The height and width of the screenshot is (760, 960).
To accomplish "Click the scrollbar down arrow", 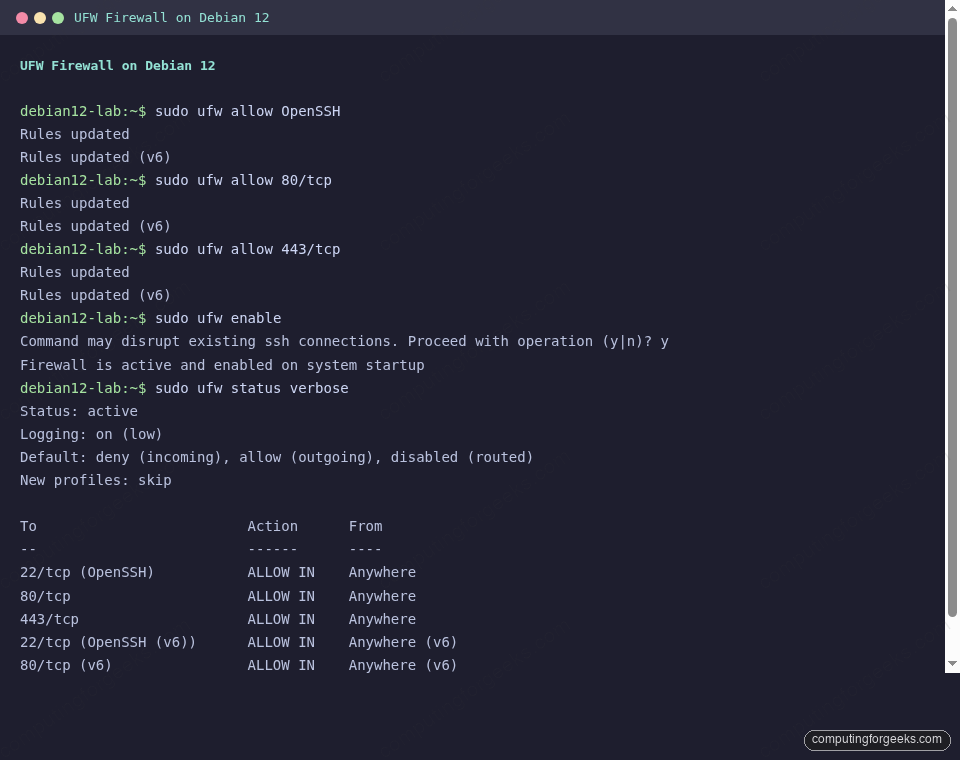I will (952, 662).
